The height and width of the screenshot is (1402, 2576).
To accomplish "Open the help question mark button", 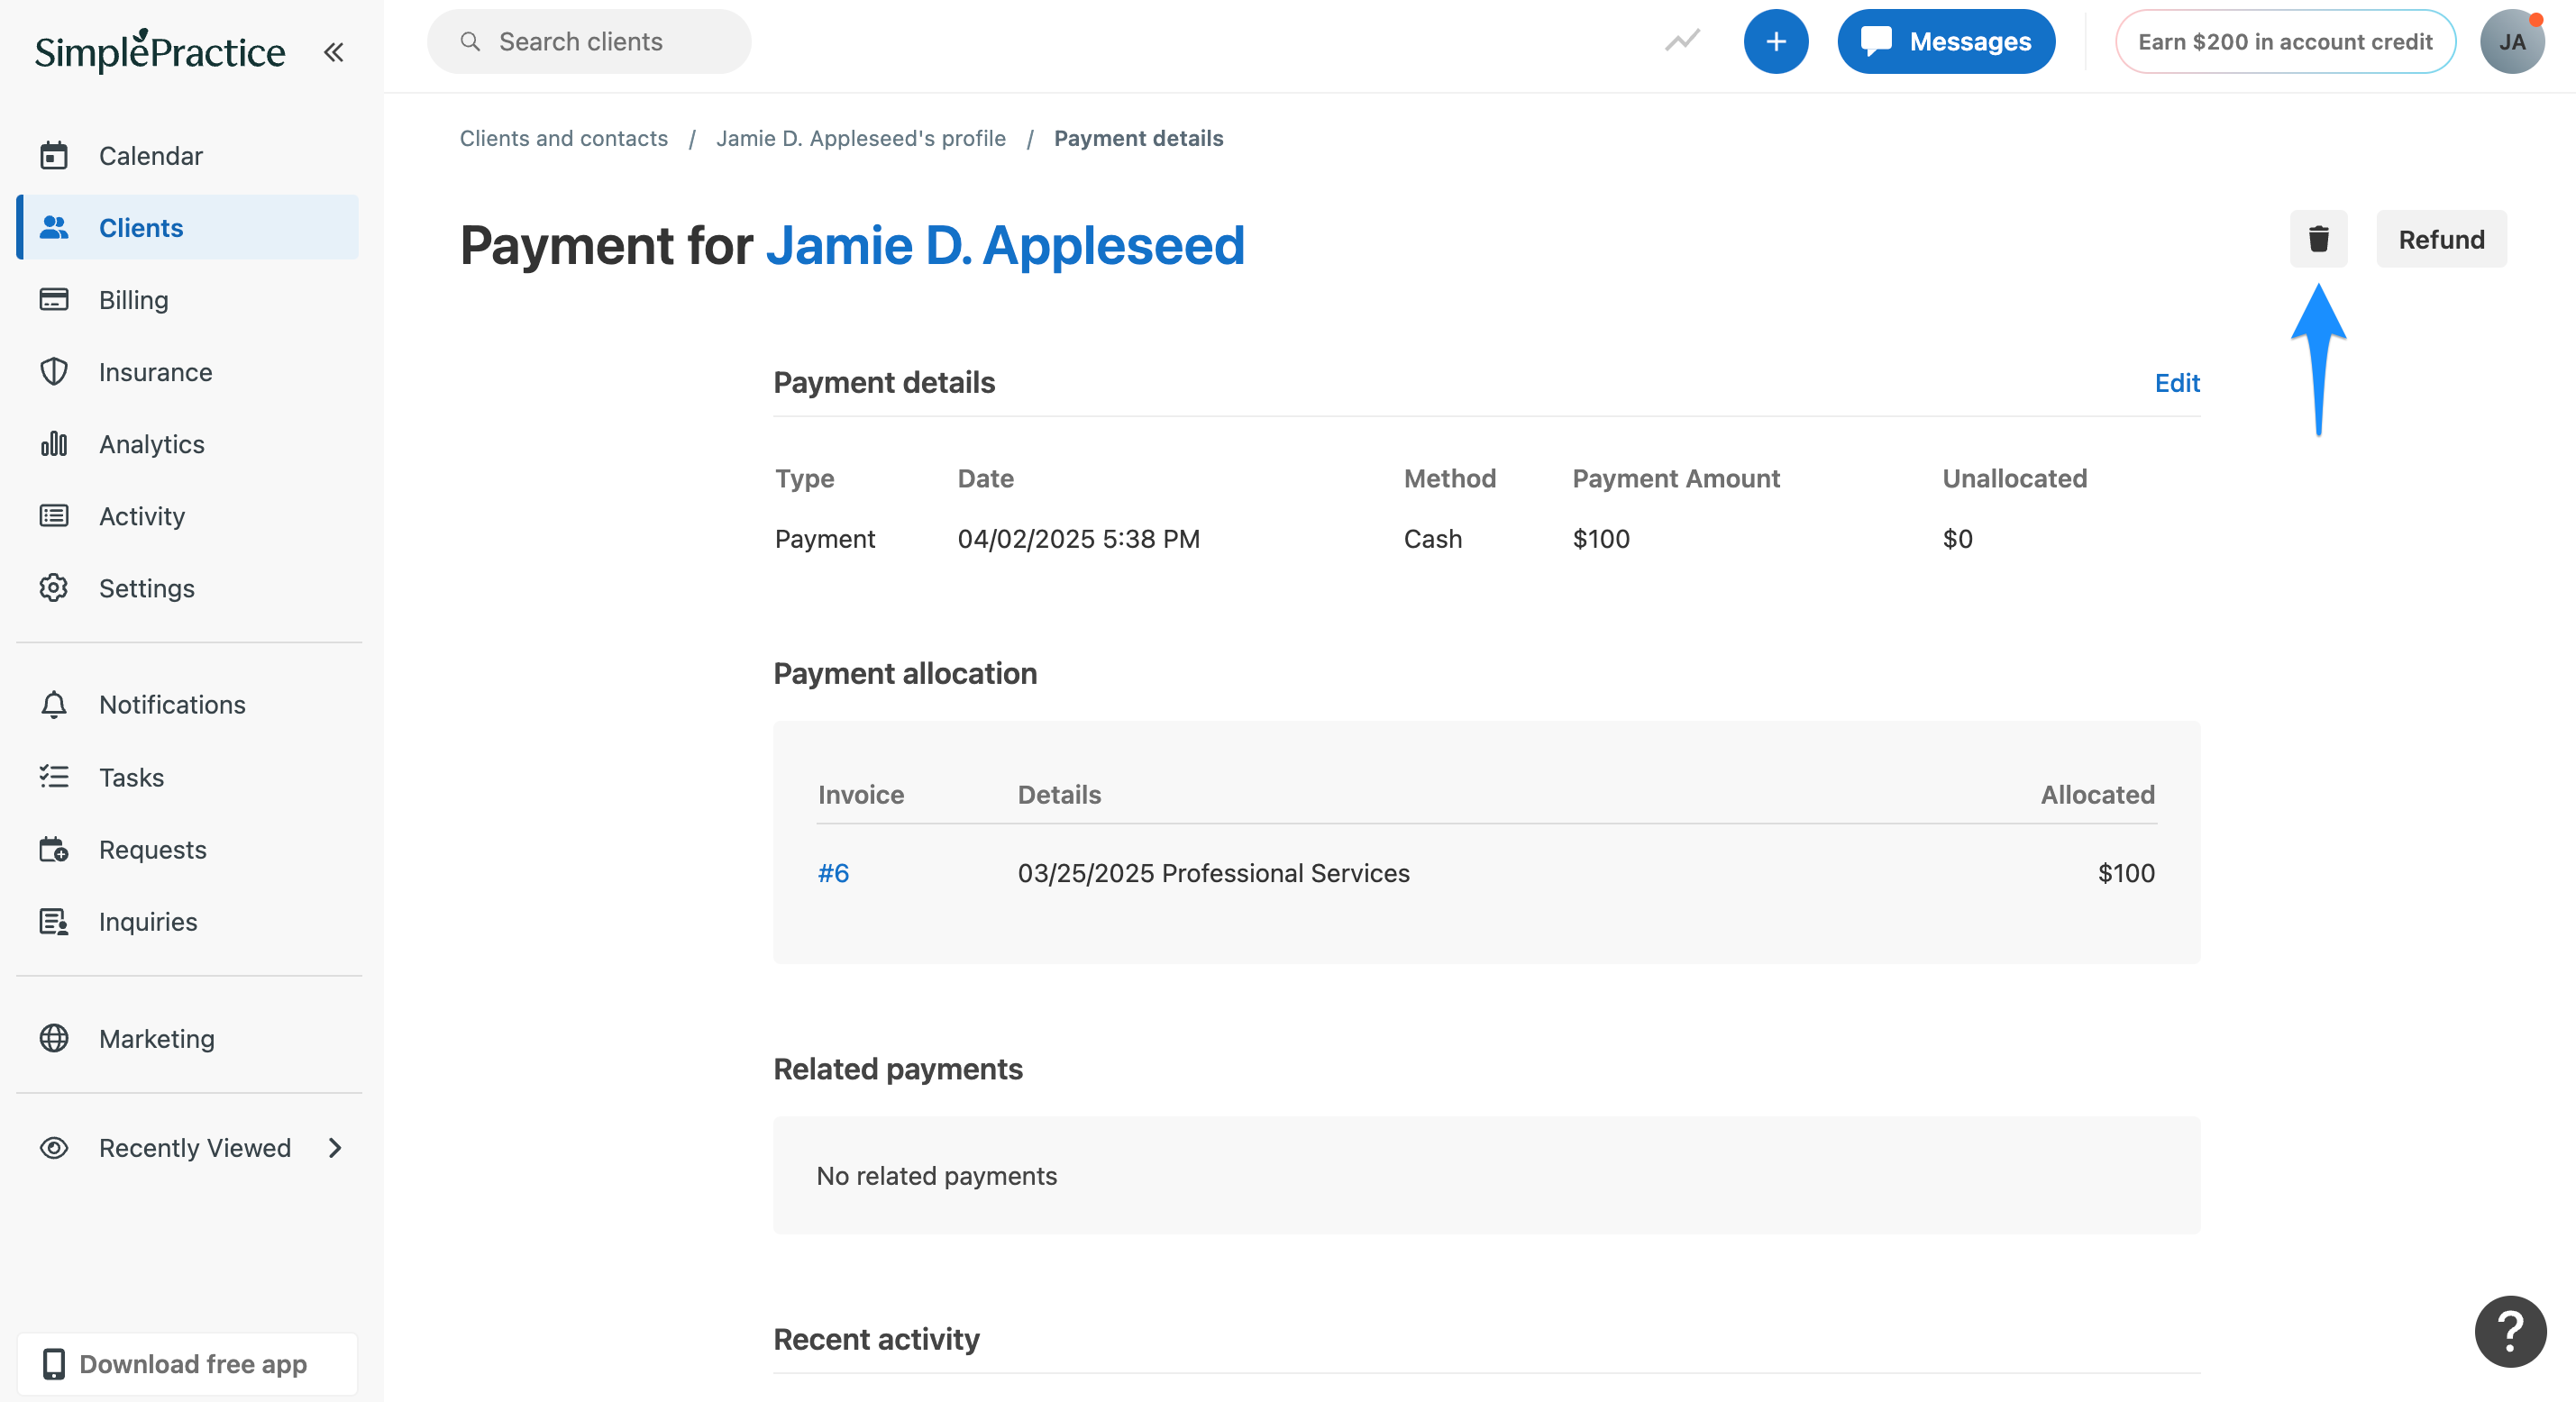I will 2510,1331.
